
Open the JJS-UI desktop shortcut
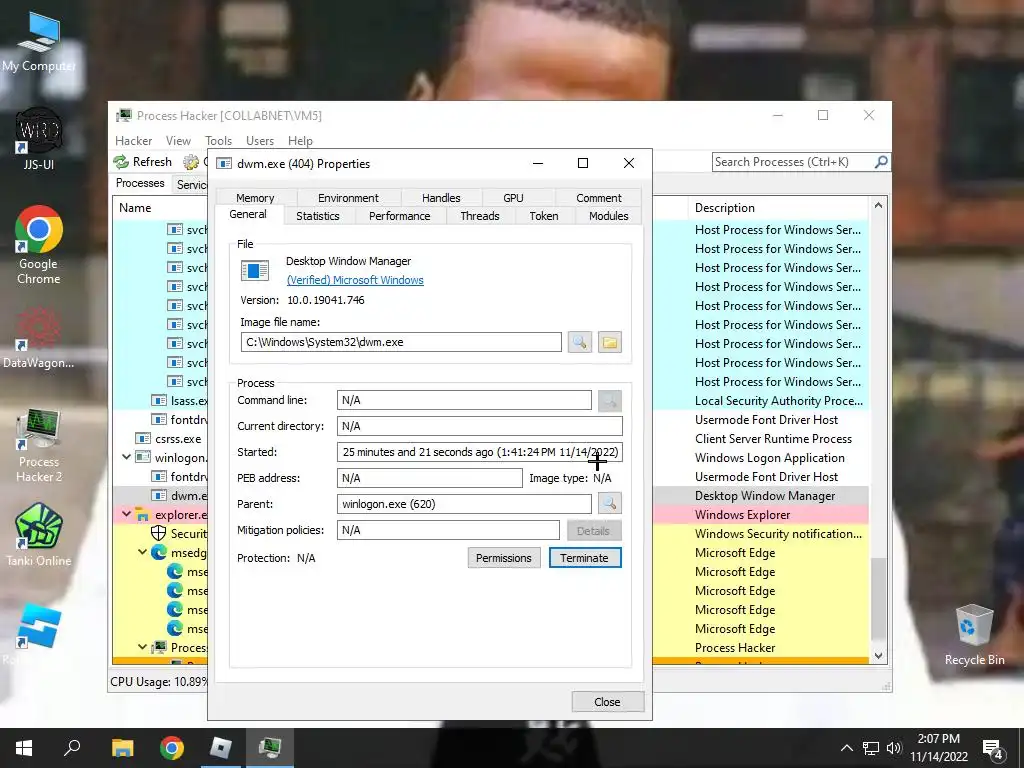[39, 140]
